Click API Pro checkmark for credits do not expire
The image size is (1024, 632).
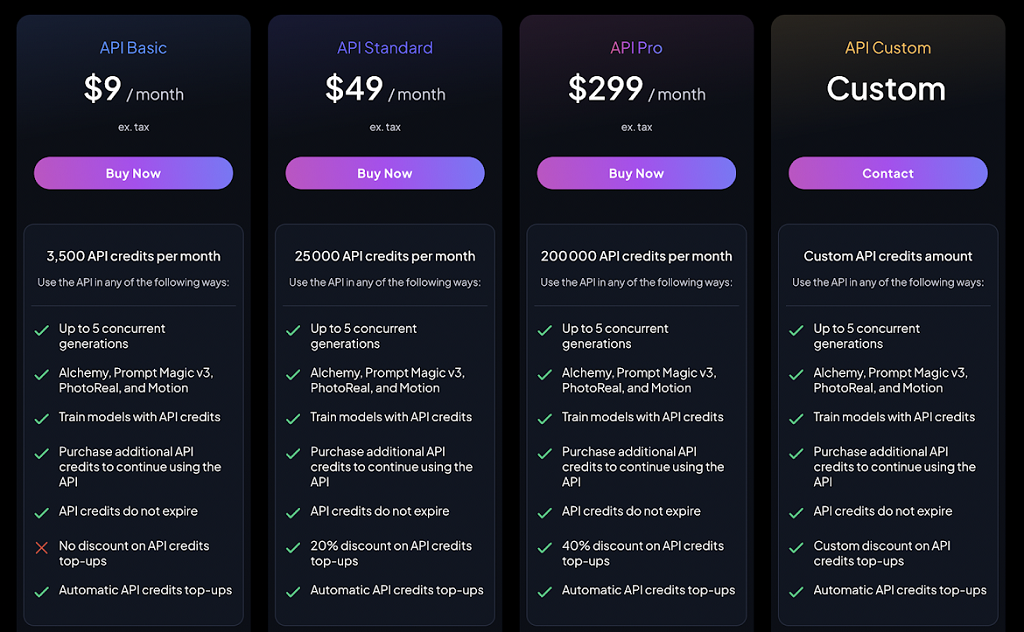click(545, 513)
